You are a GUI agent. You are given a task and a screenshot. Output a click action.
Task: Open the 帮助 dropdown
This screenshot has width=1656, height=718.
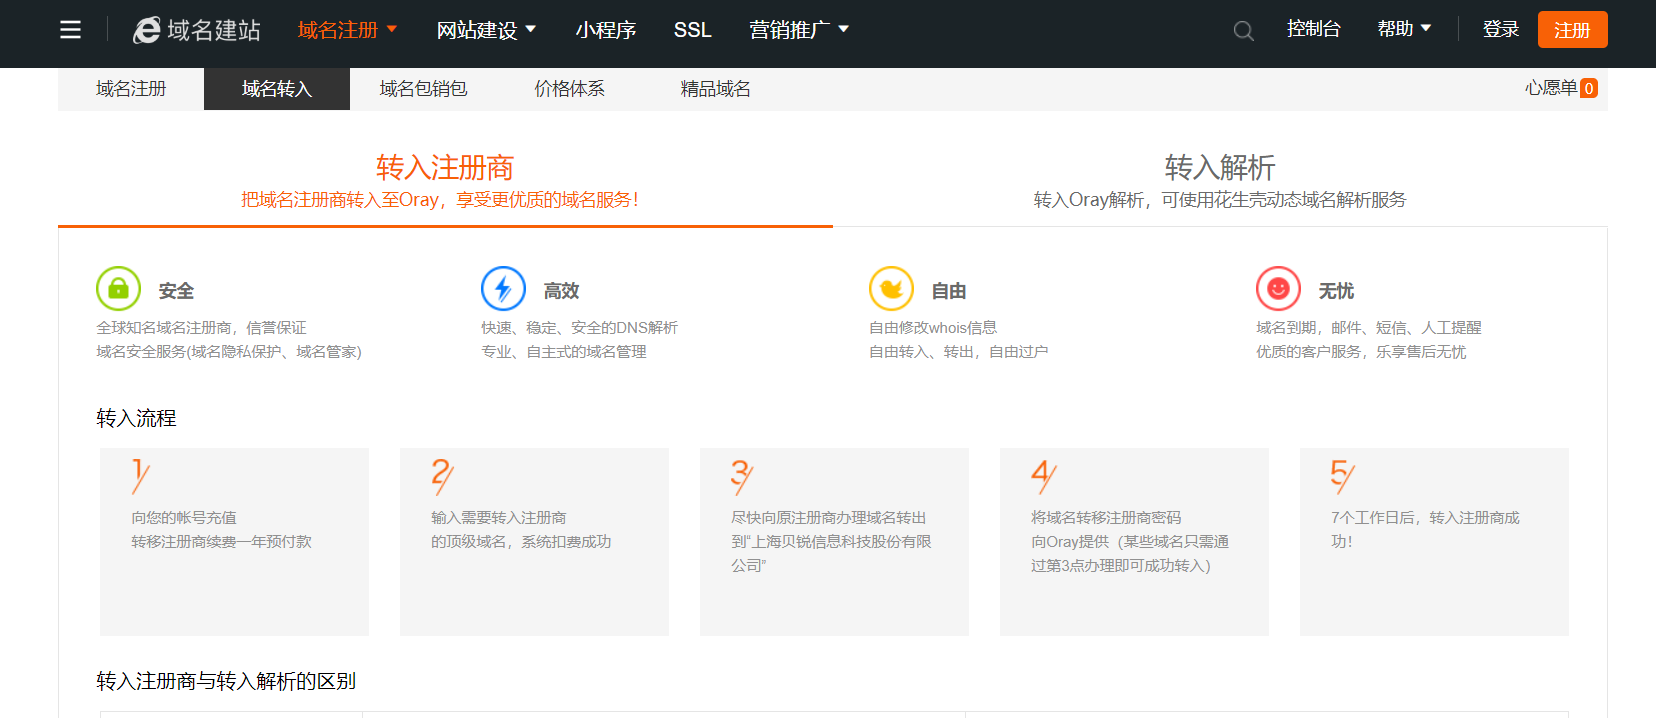tap(1404, 29)
